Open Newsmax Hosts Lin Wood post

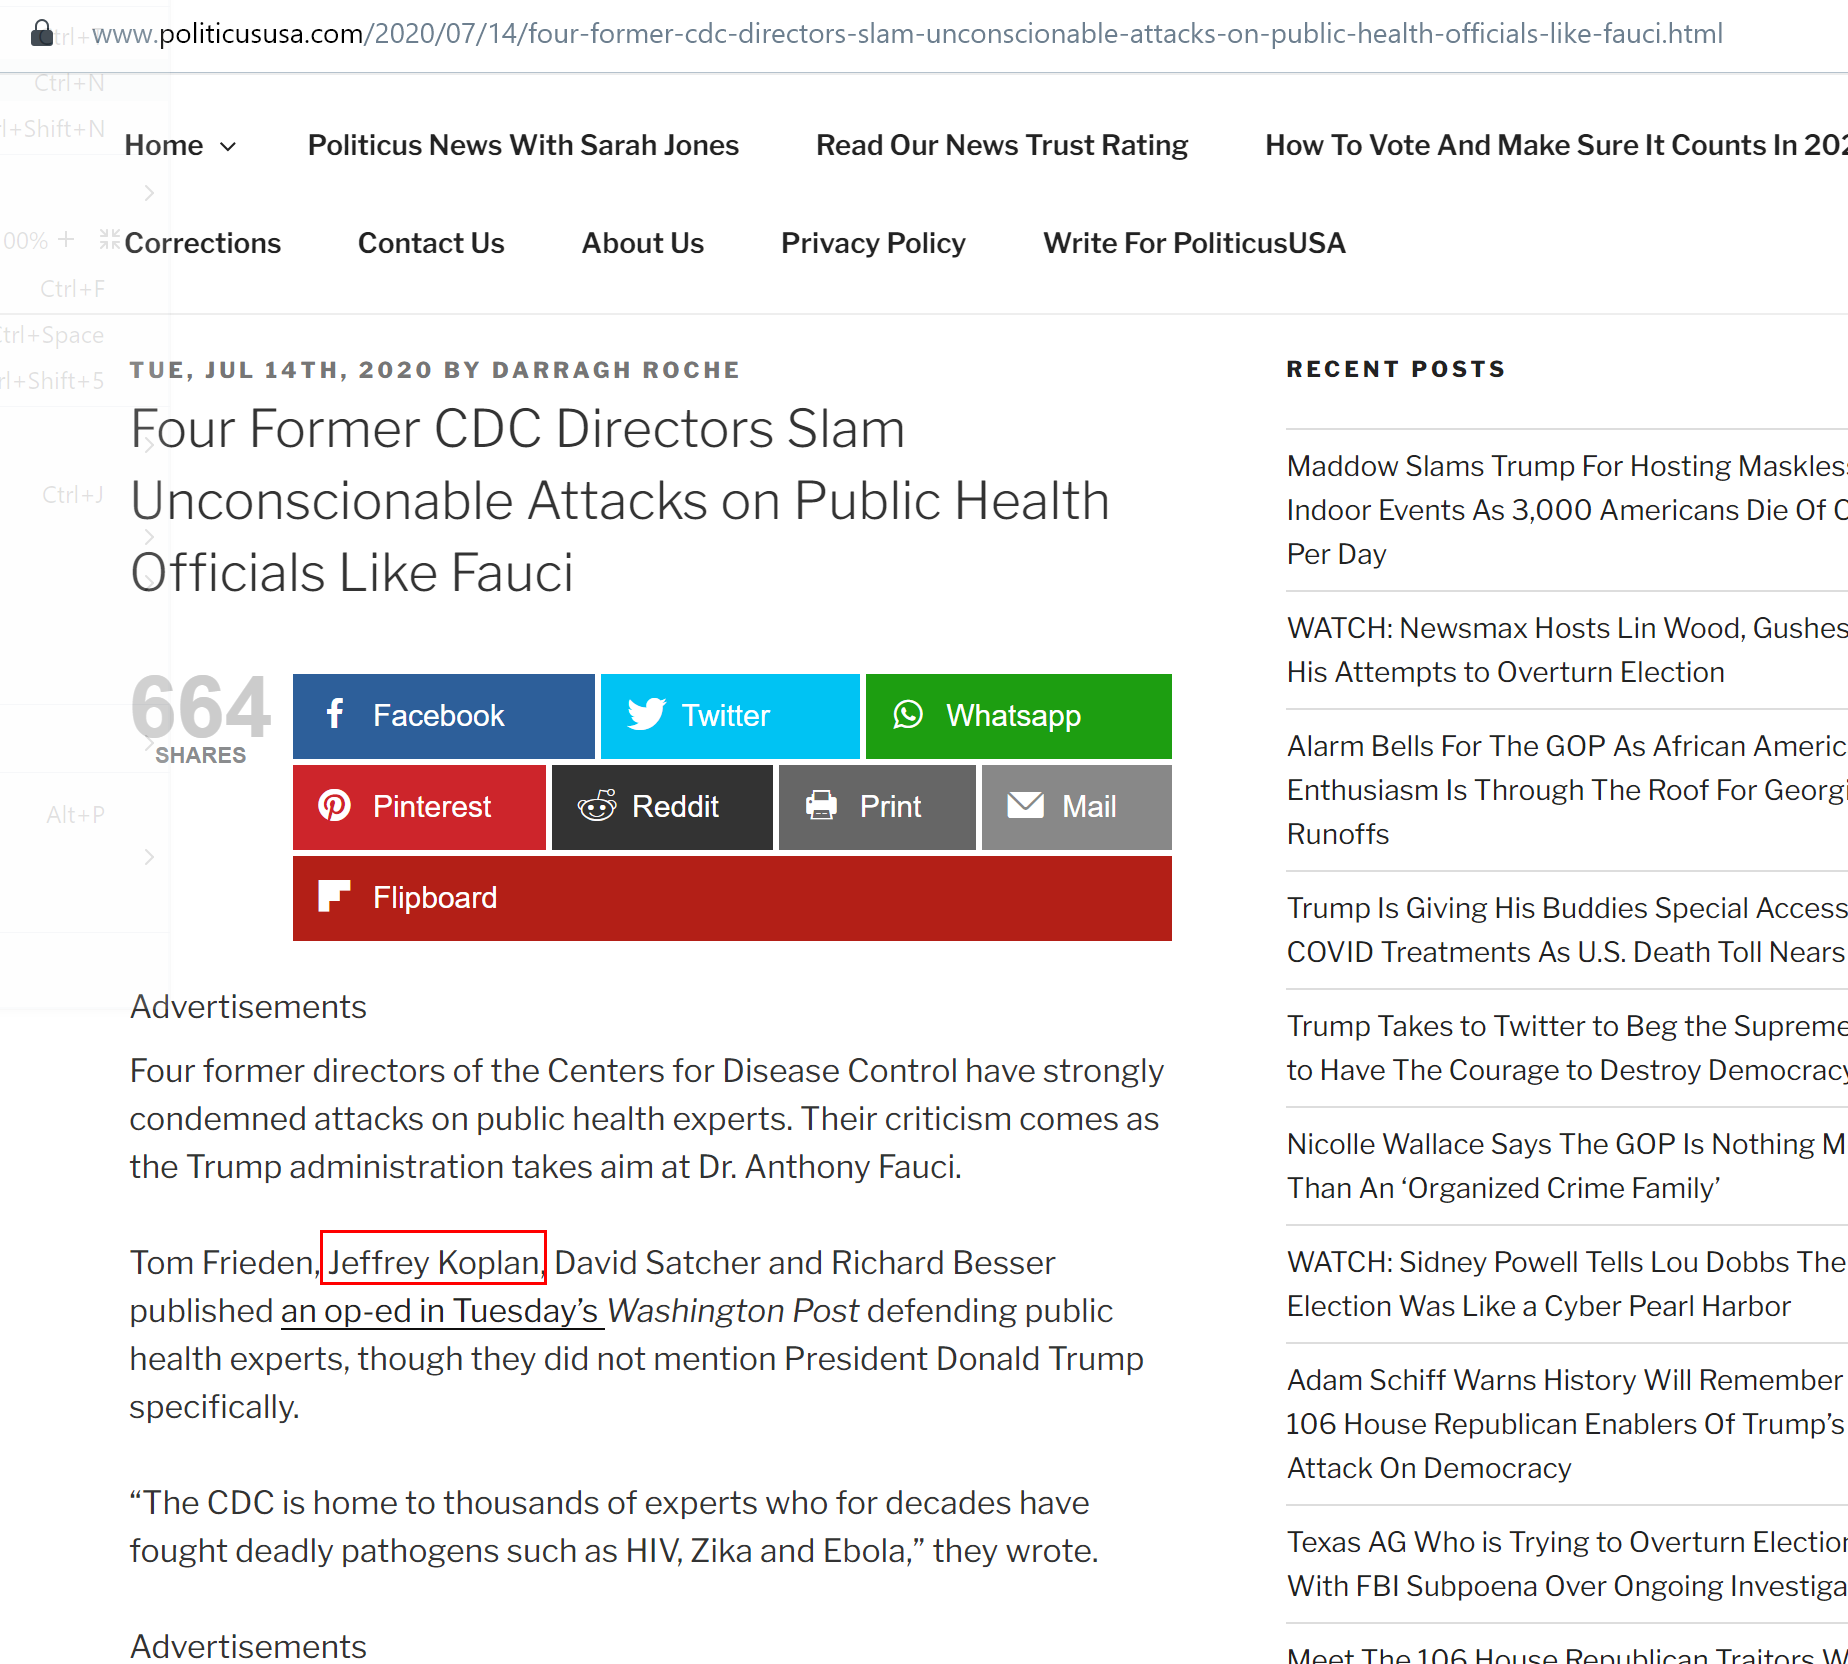click(1567, 650)
